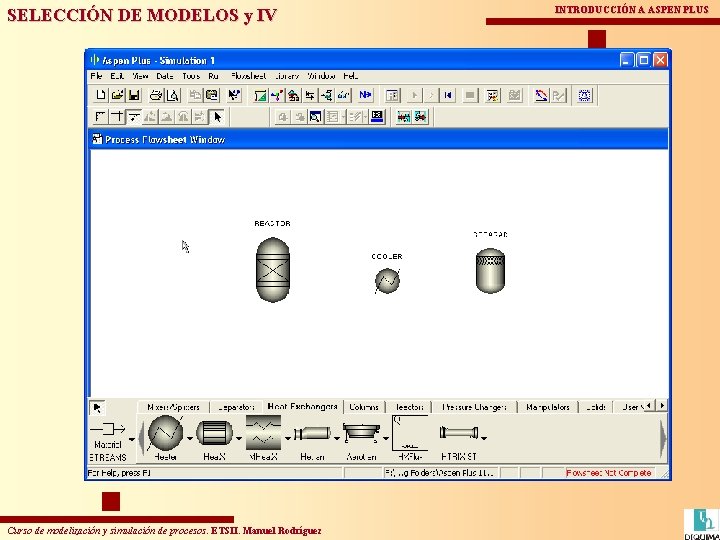Open the File menu
Image resolution: width=720 pixels, height=540 pixels.
pos(96,76)
